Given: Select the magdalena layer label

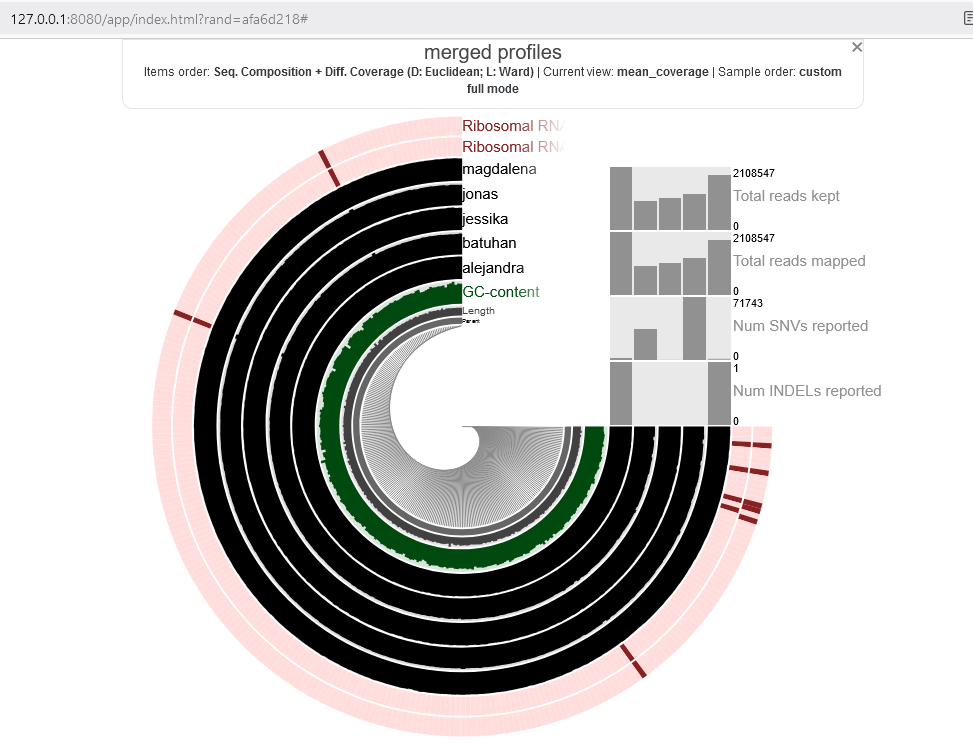Looking at the screenshot, I should [x=499, y=170].
